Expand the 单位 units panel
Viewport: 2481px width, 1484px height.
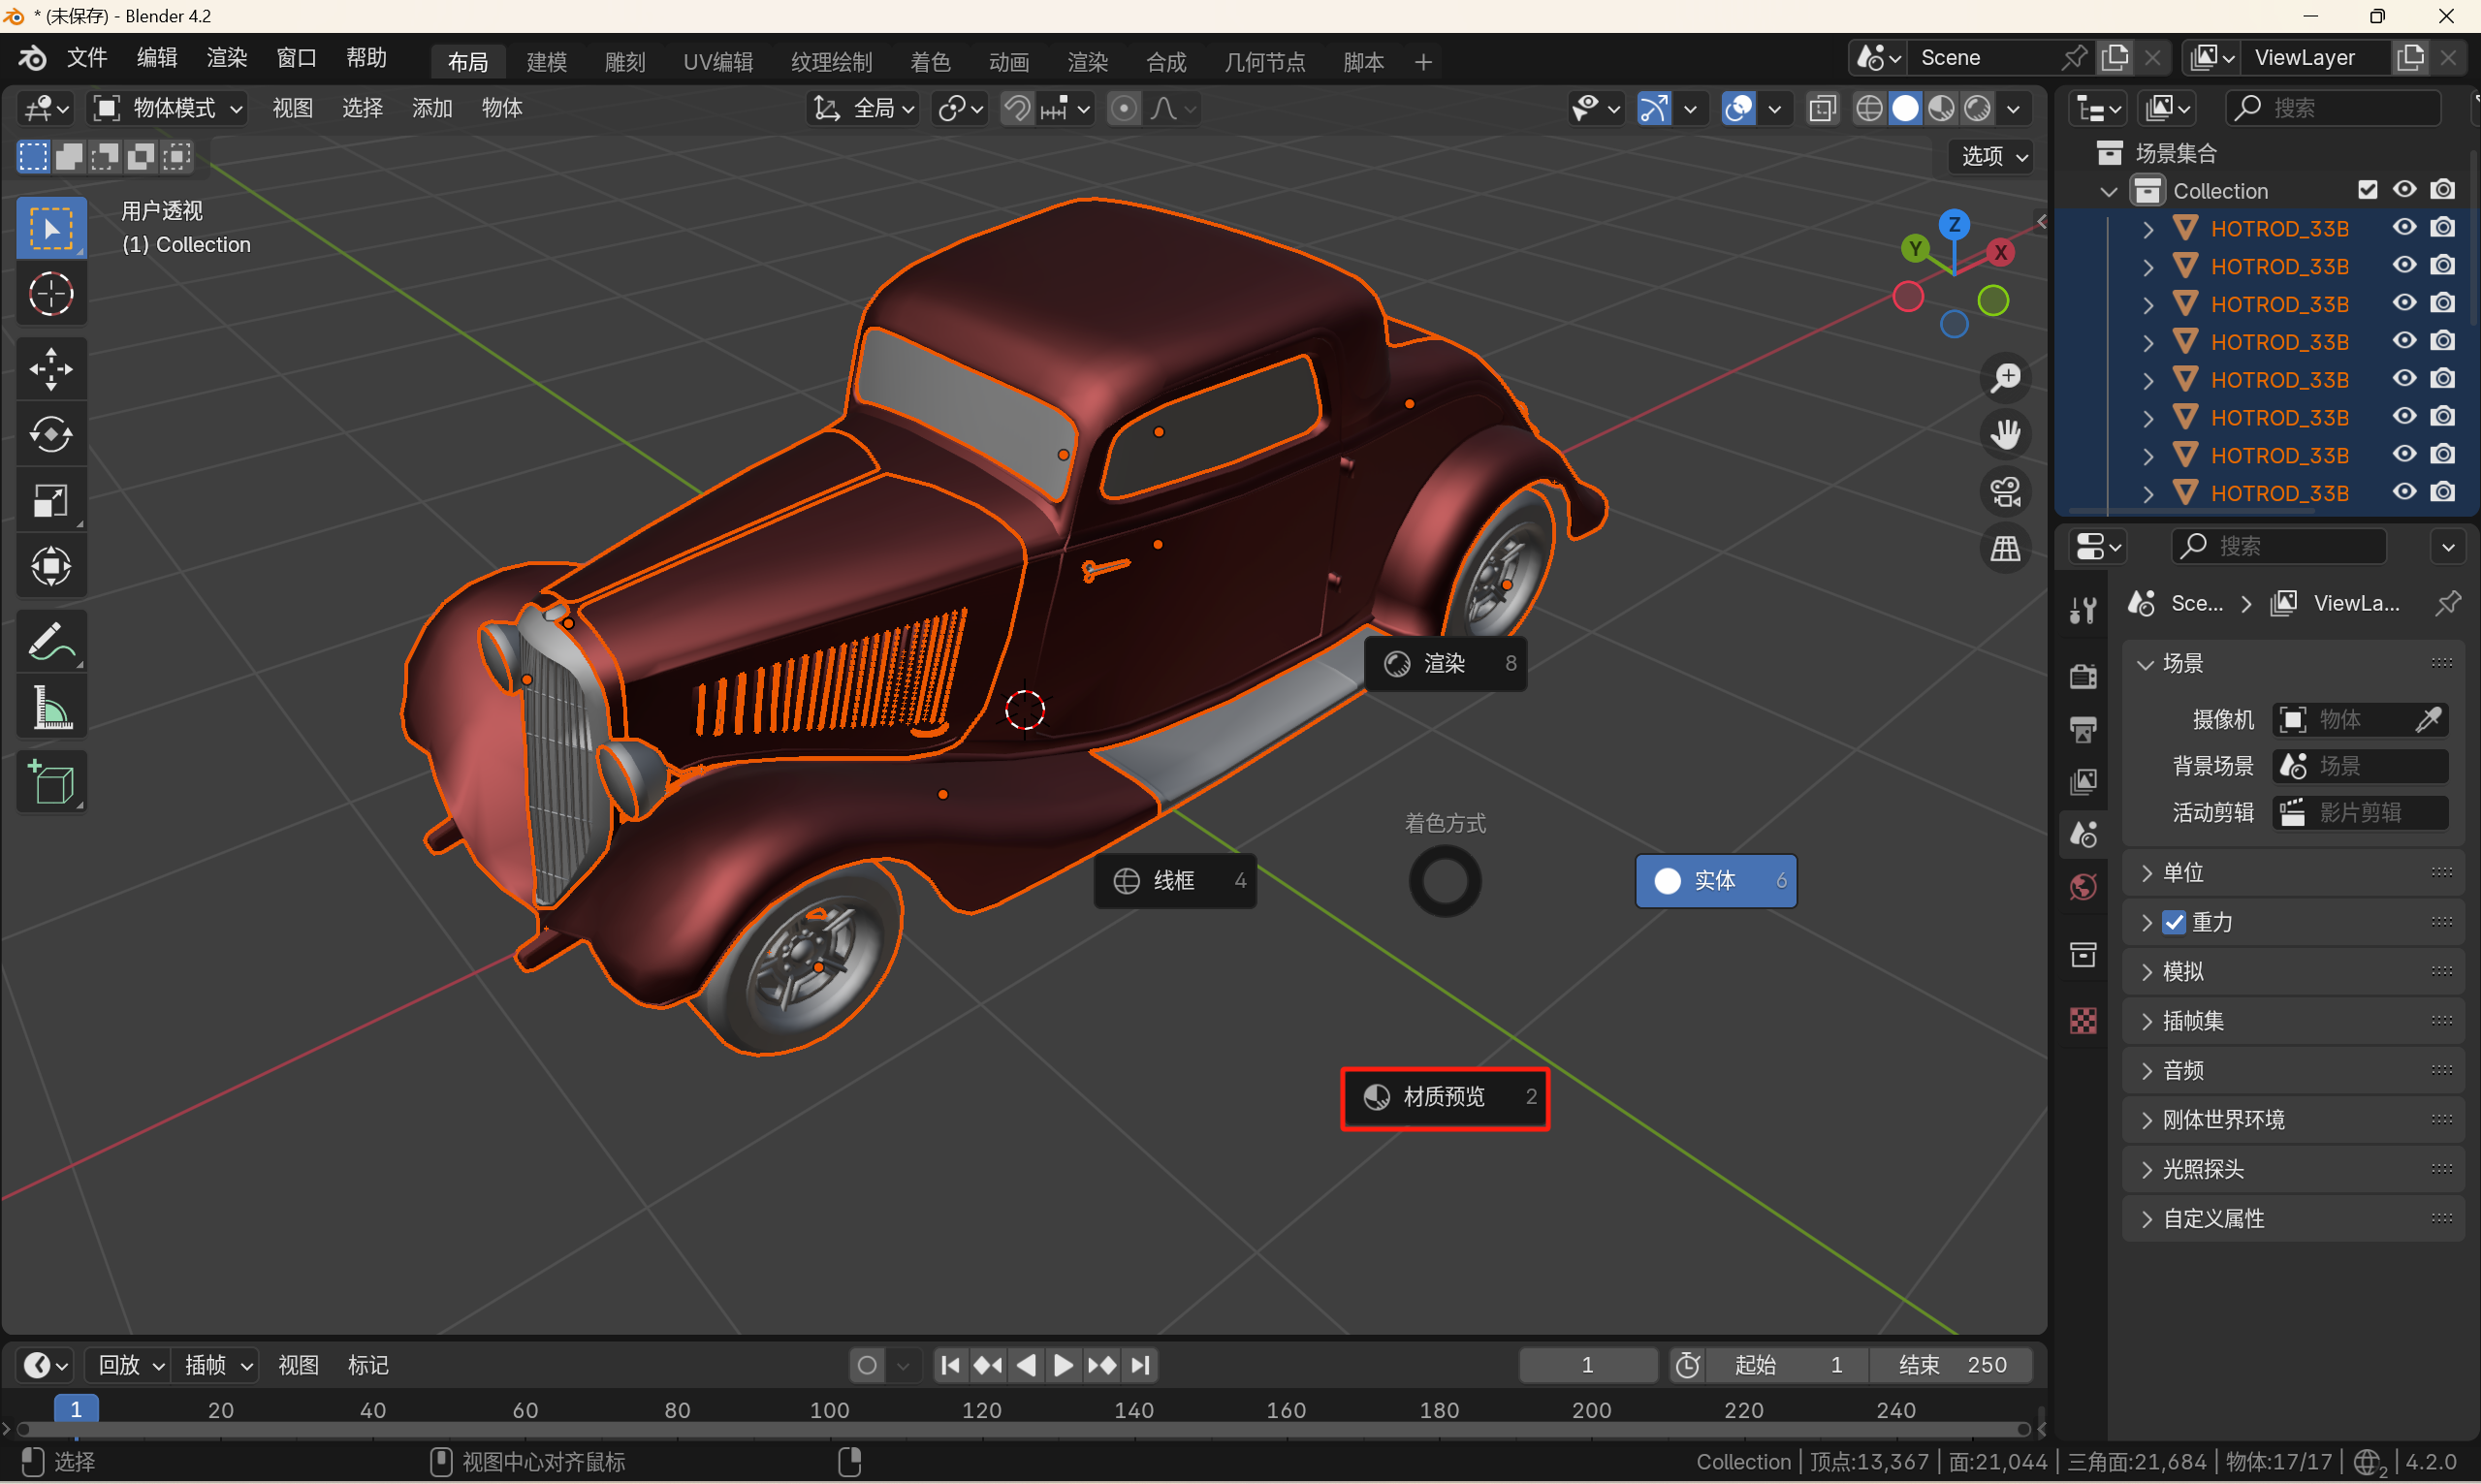pos(2183,872)
